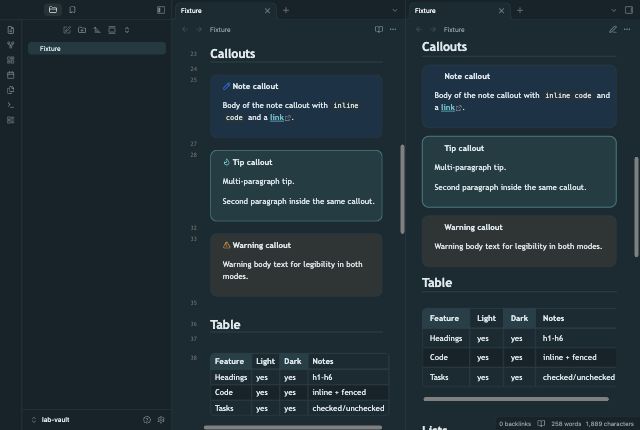Open the Files explorer sidebar tab
This screenshot has height=430, width=640.
click(x=53, y=10)
